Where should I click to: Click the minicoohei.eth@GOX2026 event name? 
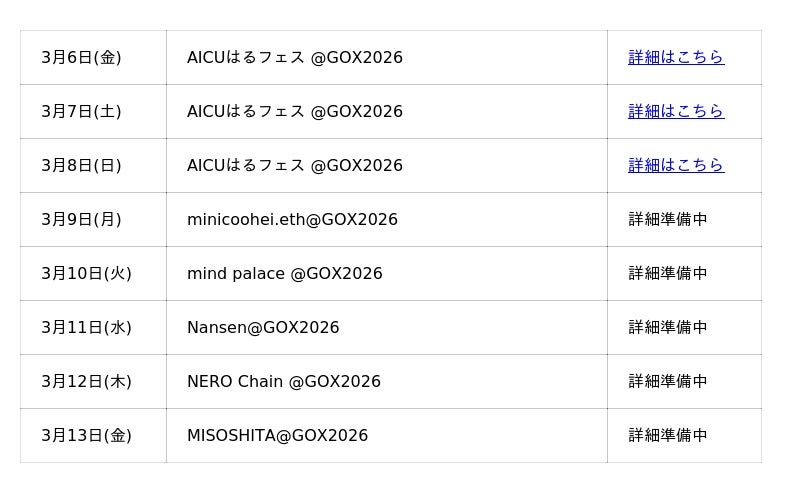coord(292,220)
